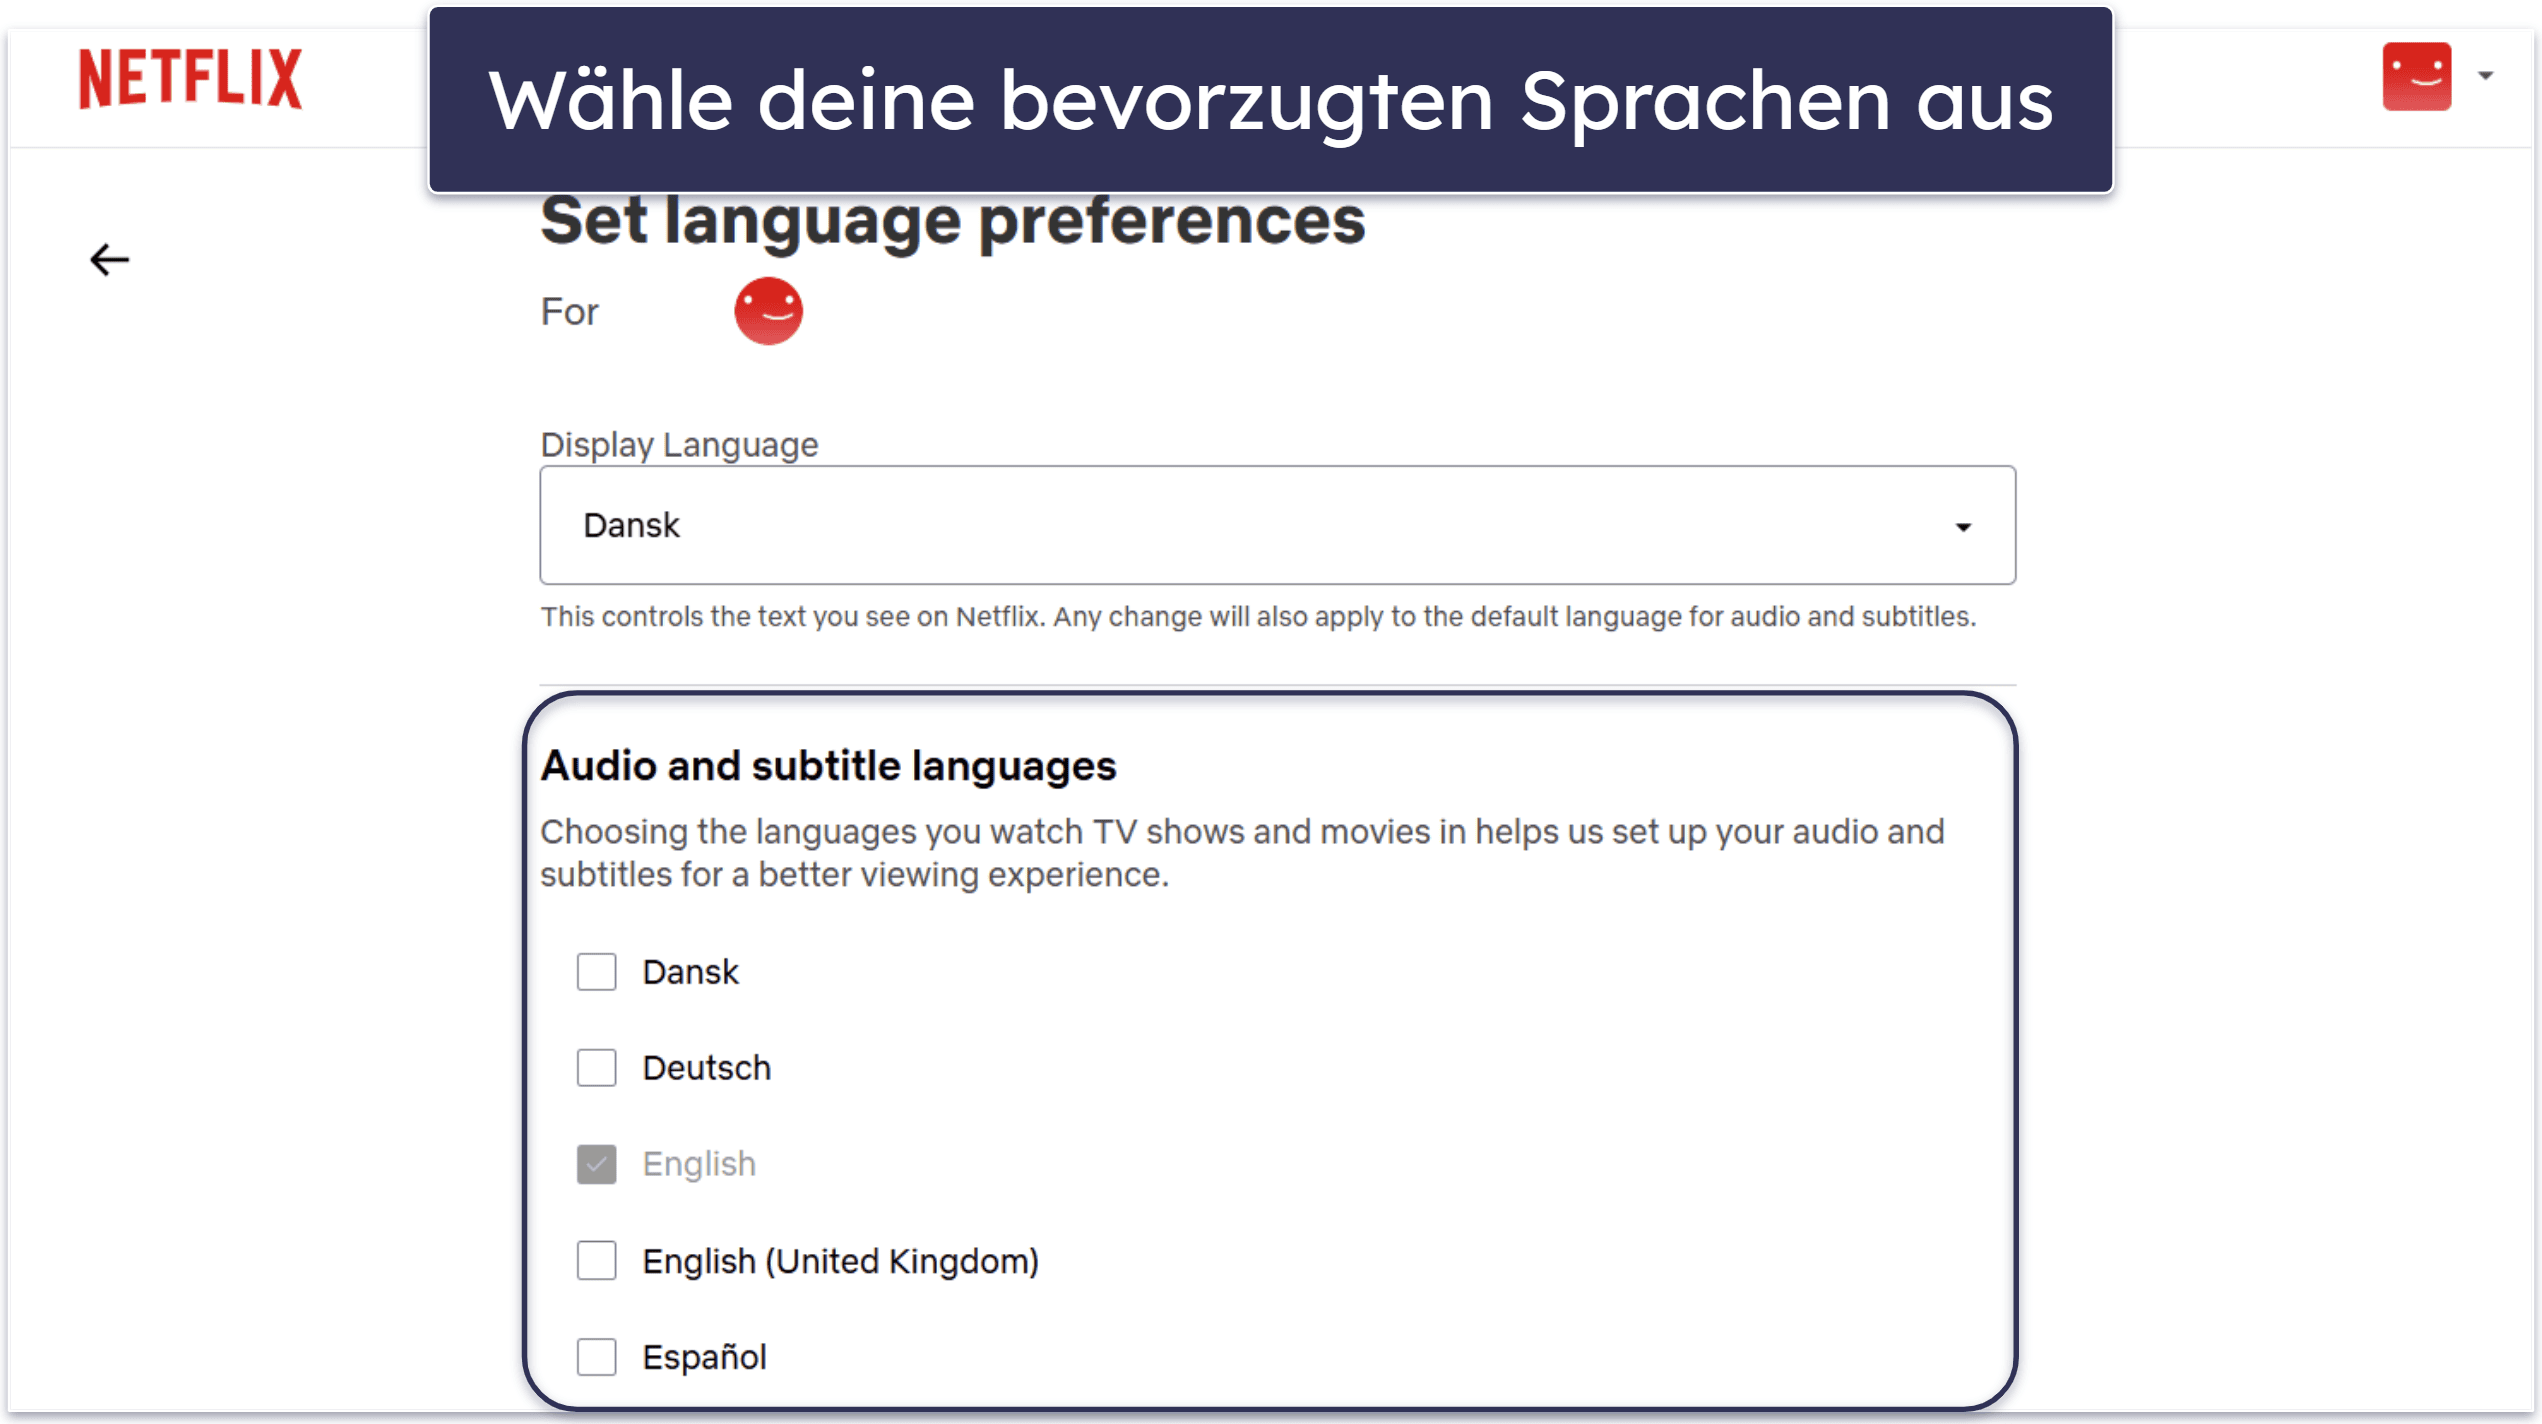Image resolution: width=2542 pixels, height=1424 pixels.
Task: Click the Español label text
Action: tap(704, 1357)
